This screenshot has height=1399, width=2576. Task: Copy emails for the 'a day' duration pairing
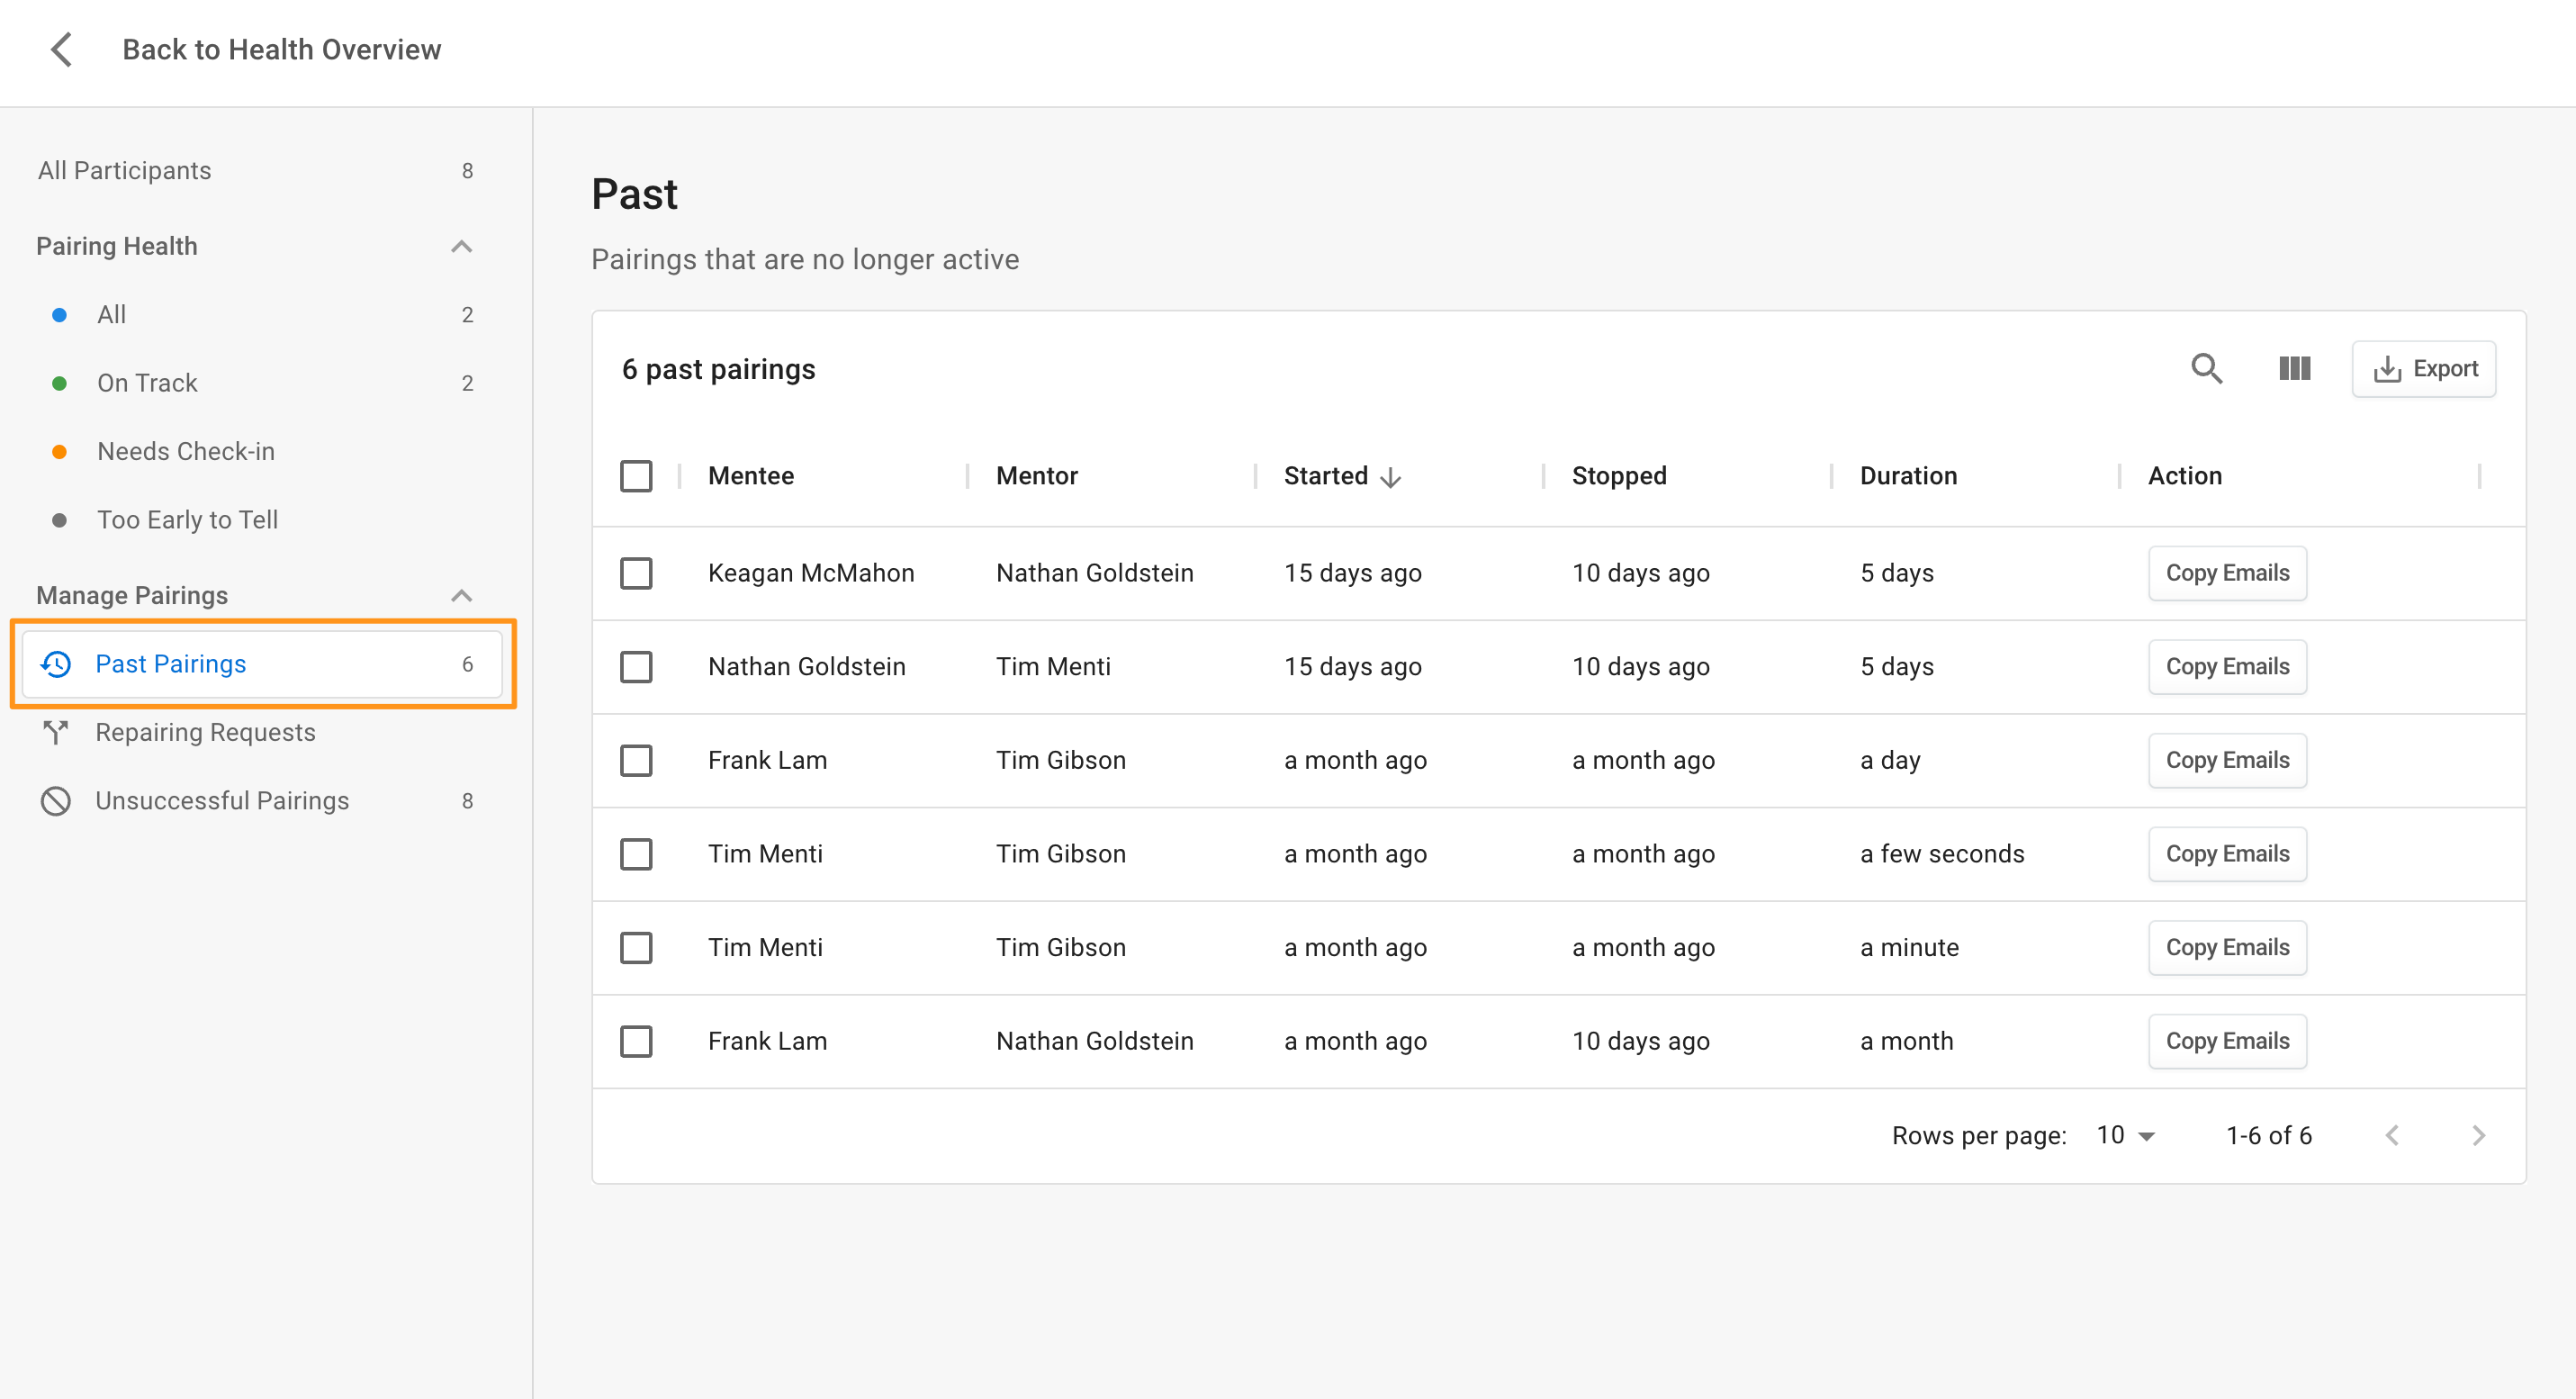click(x=2227, y=760)
